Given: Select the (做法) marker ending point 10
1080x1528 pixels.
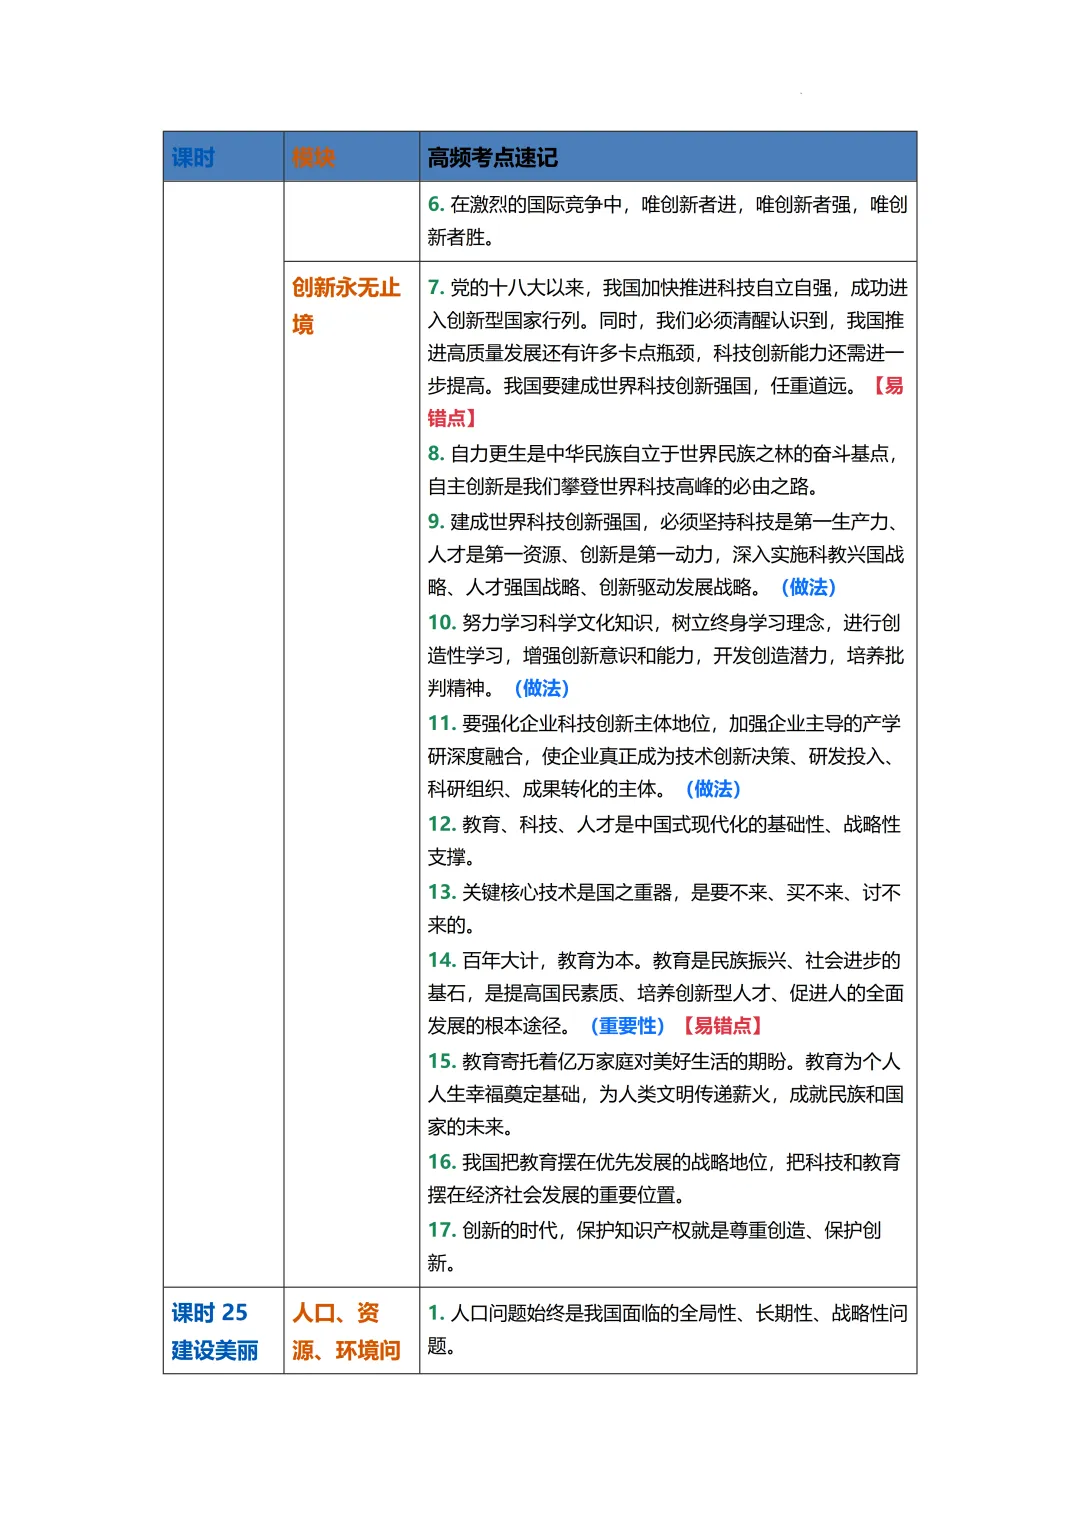Looking at the screenshot, I should coord(540,689).
